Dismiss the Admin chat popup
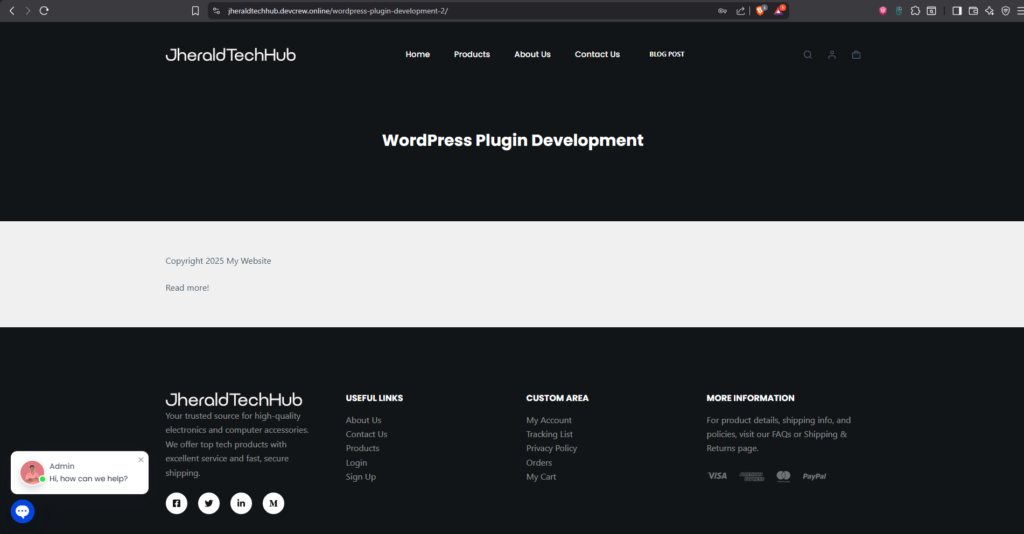 tap(141, 459)
